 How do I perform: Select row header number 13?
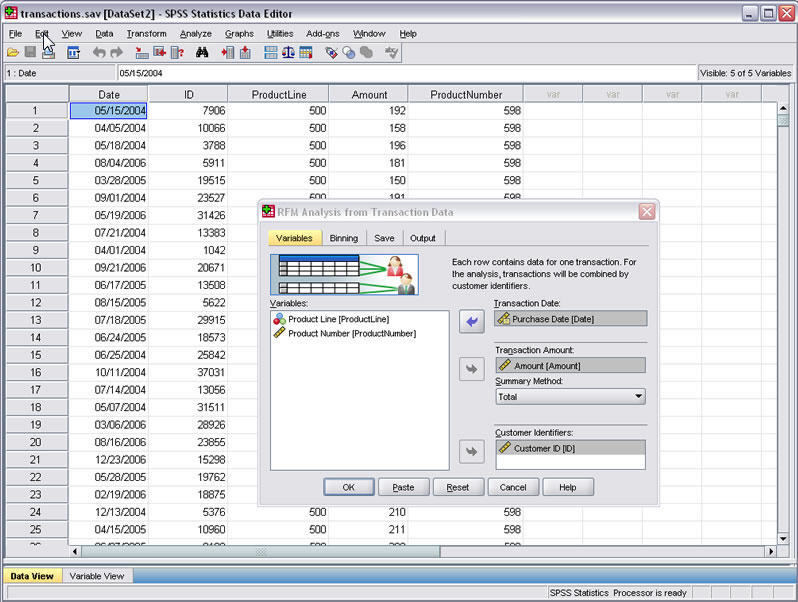[36, 320]
